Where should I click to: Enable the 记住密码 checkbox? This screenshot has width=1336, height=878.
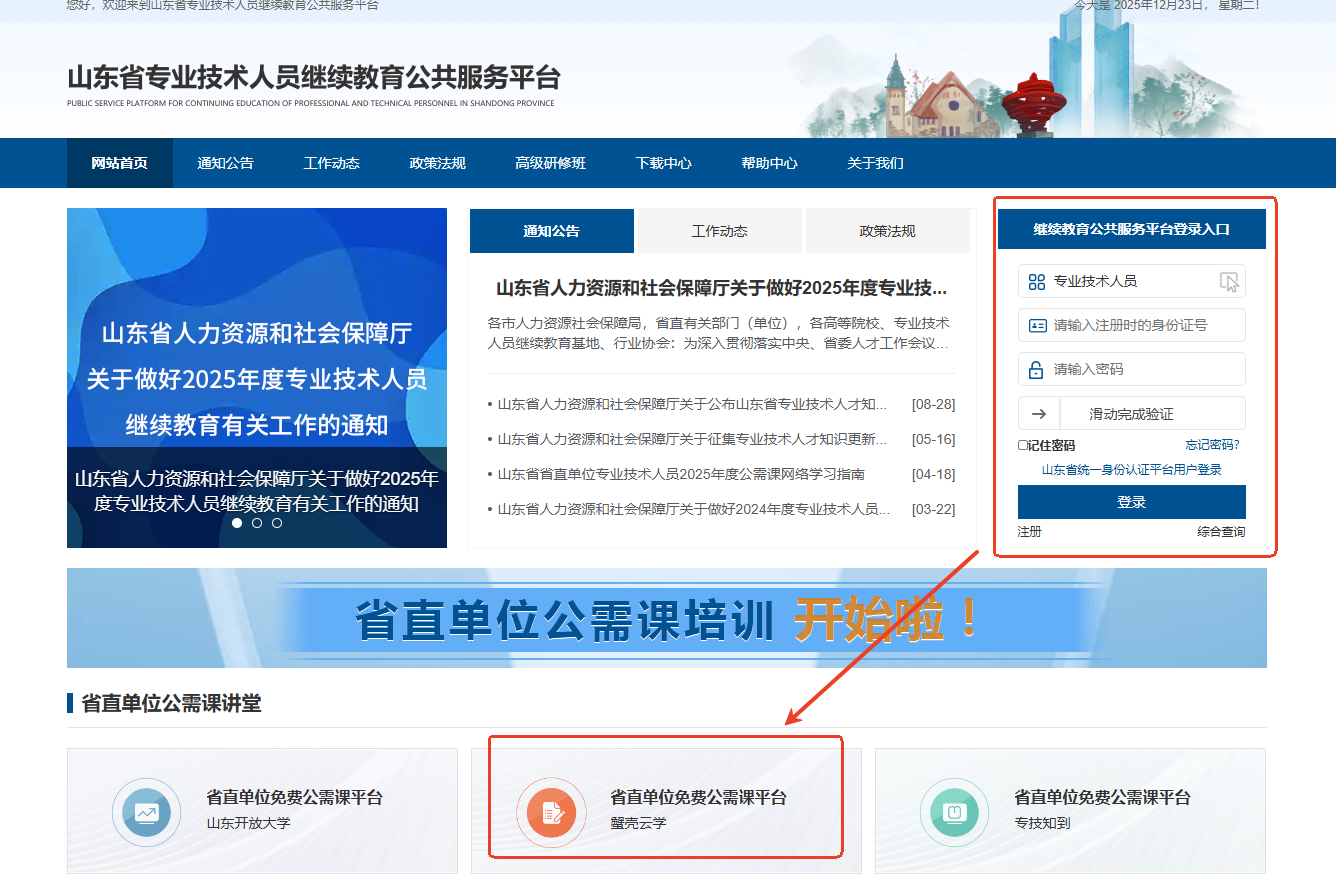tap(1023, 445)
